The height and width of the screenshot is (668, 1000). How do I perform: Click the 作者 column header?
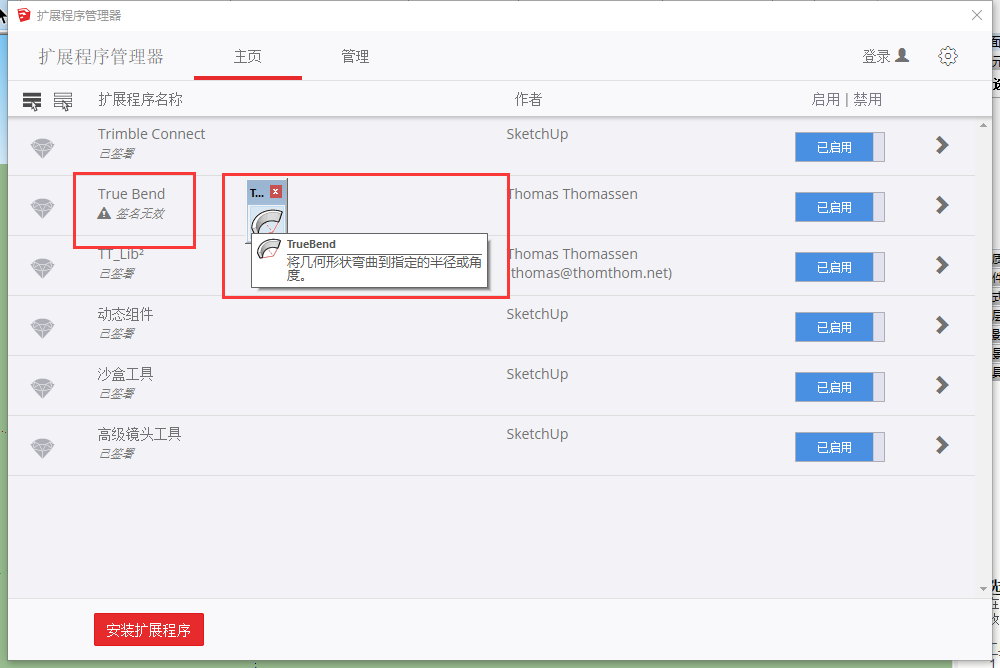pos(528,100)
